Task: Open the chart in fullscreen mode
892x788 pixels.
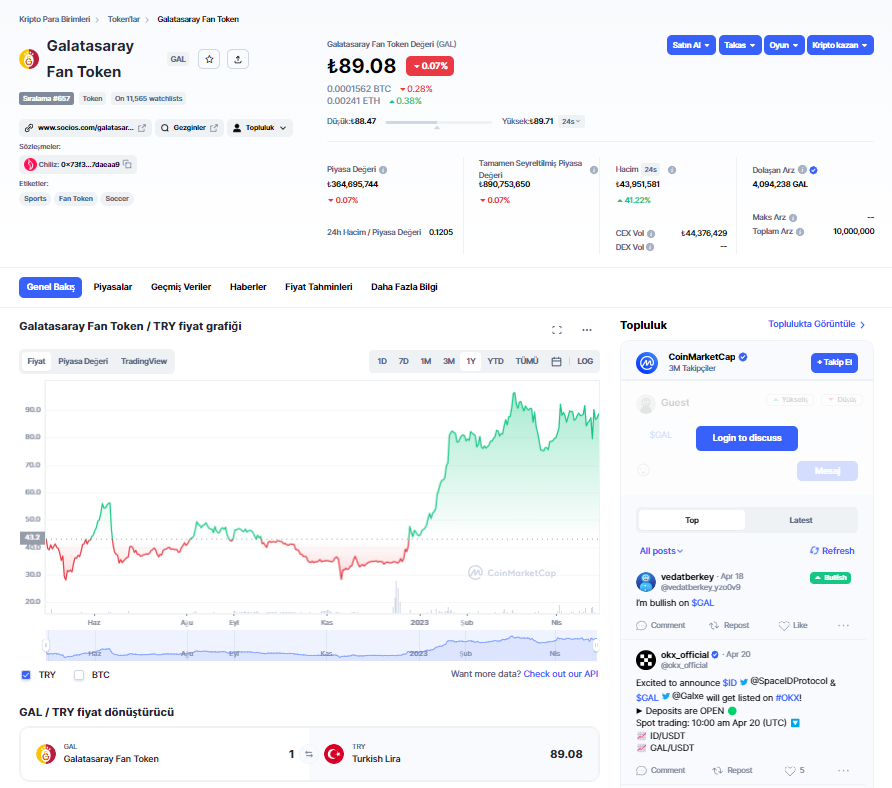Action: 557,329
